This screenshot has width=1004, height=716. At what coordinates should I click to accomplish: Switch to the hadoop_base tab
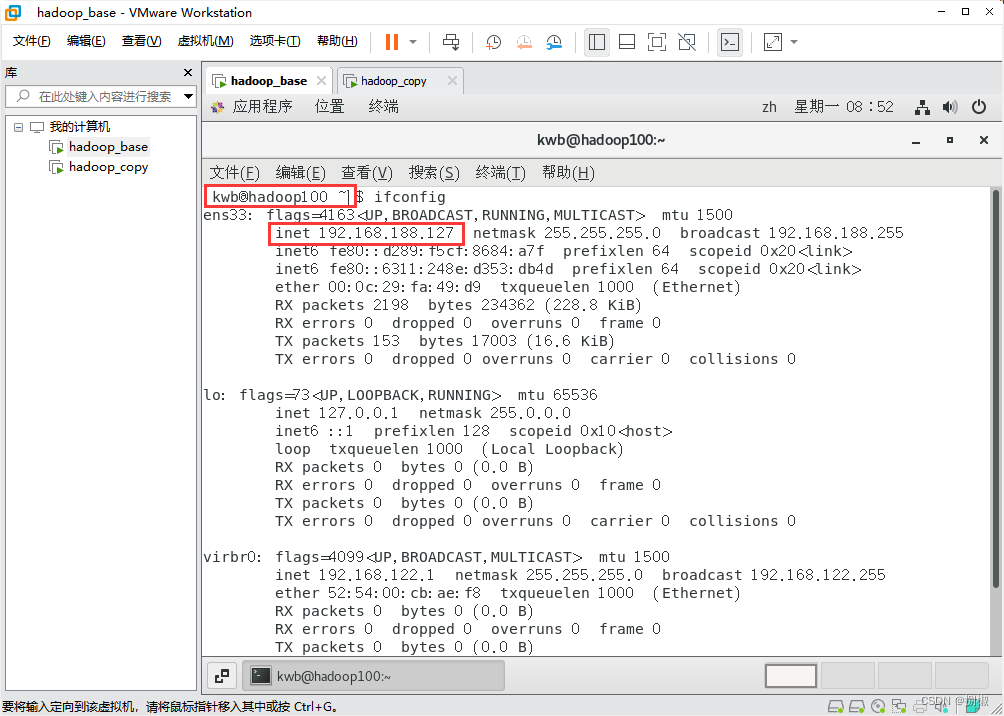(x=269, y=81)
